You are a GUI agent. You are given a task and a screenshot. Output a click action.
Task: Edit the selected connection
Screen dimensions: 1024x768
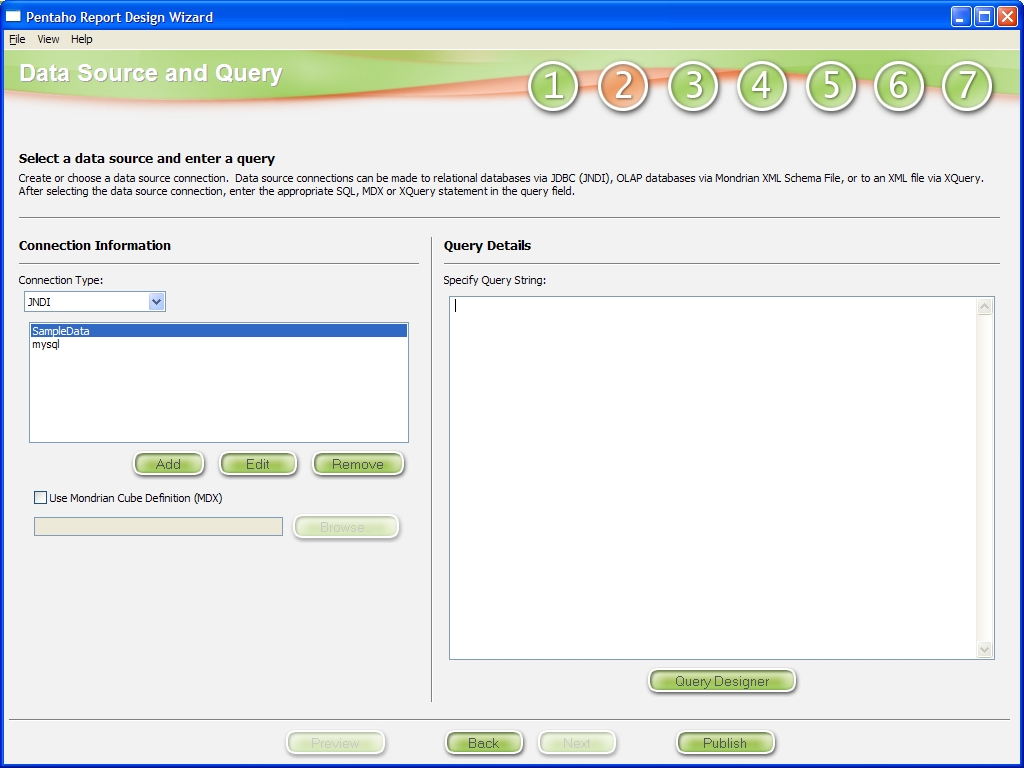258,464
